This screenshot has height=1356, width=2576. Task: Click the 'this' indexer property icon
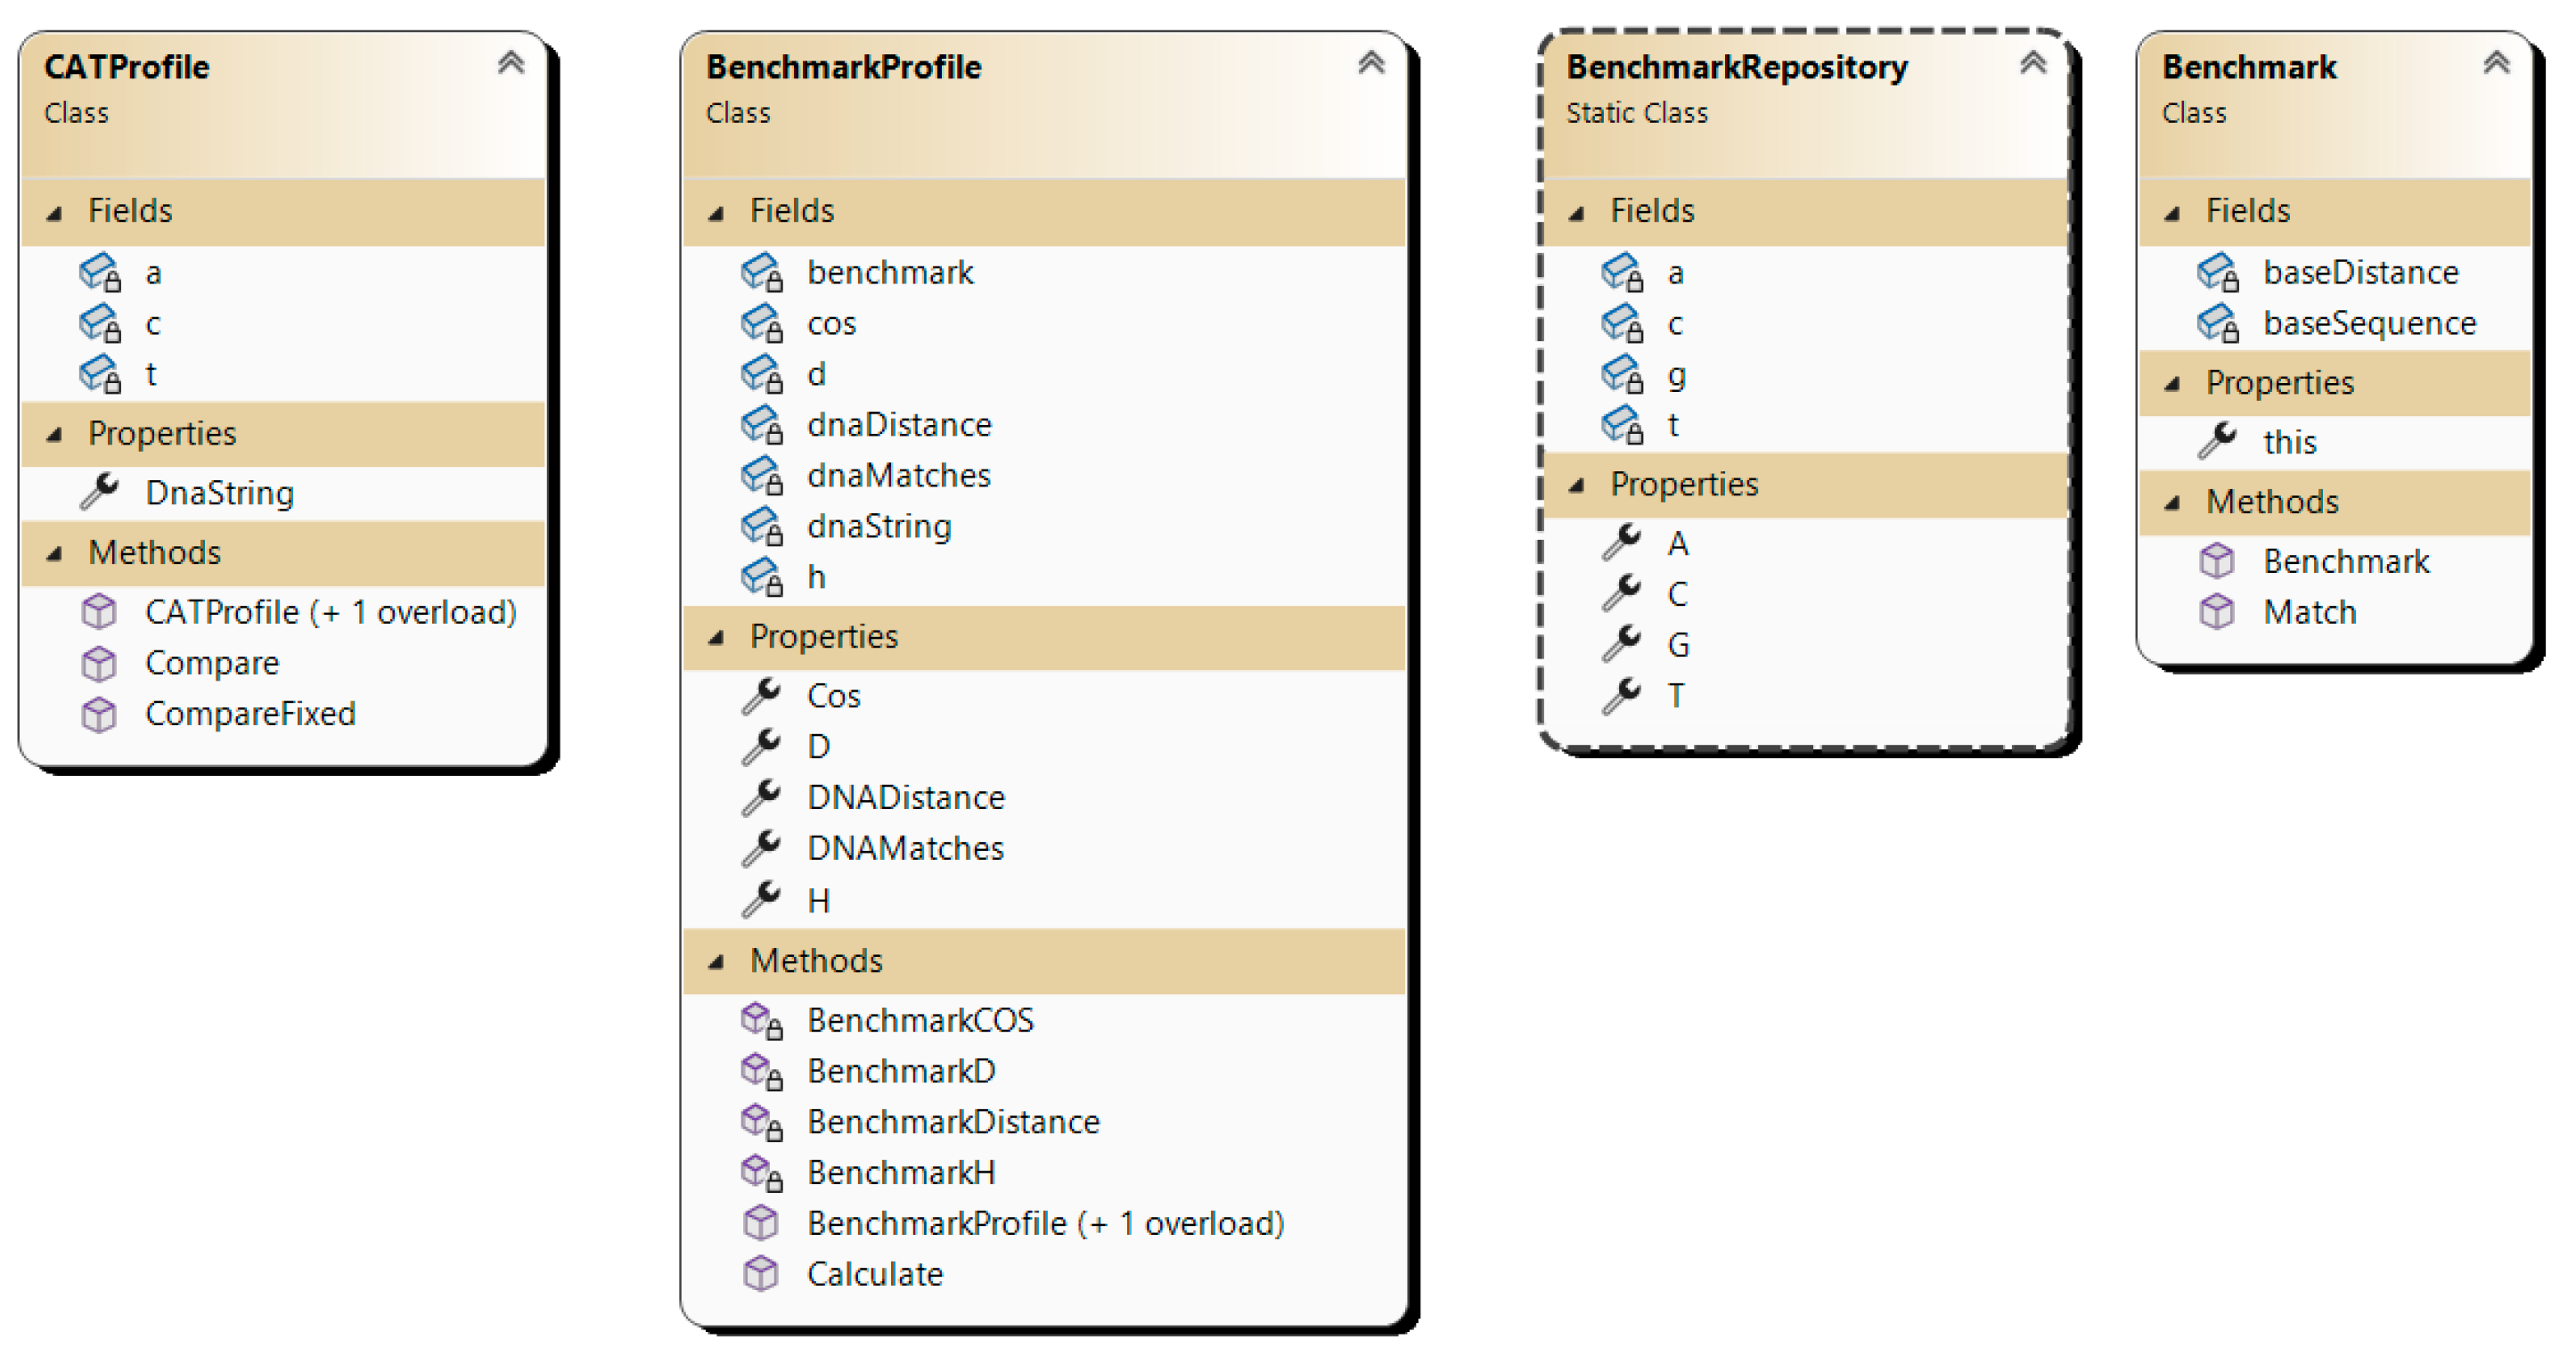2217,441
